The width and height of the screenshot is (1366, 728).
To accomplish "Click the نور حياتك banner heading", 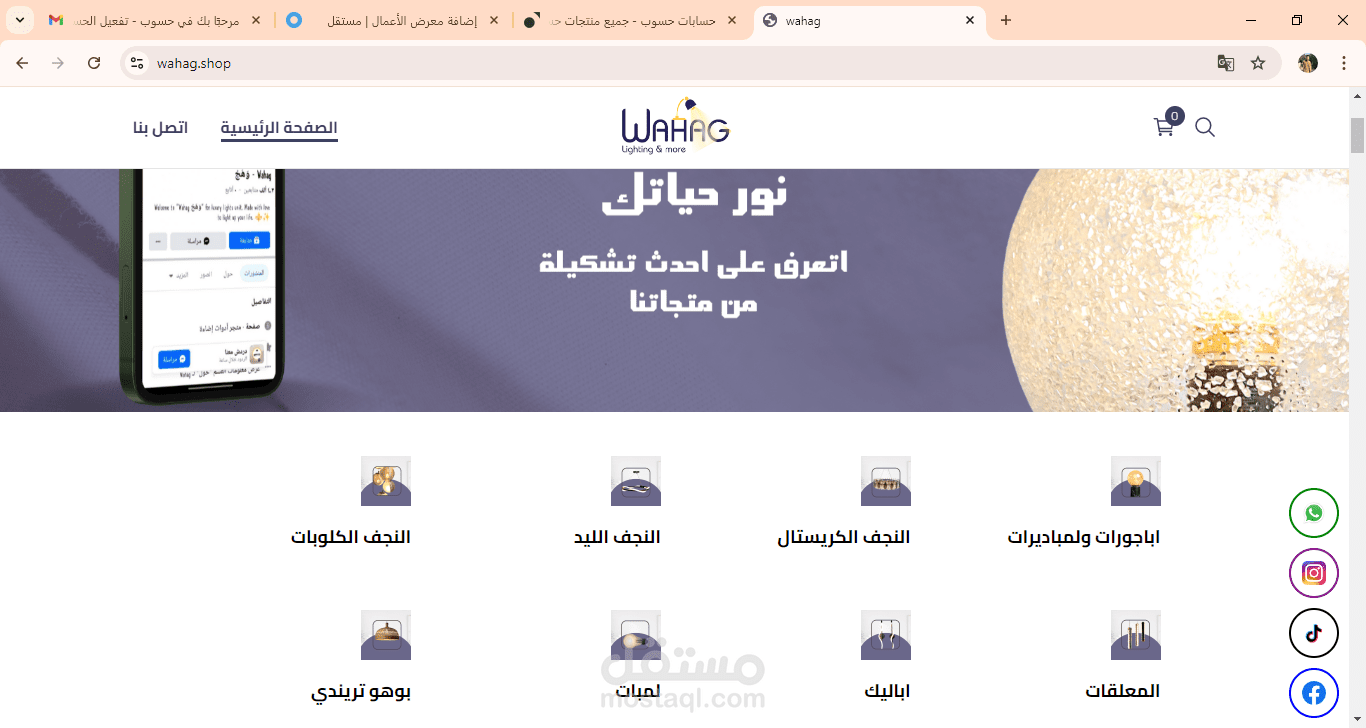I will [x=694, y=195].
